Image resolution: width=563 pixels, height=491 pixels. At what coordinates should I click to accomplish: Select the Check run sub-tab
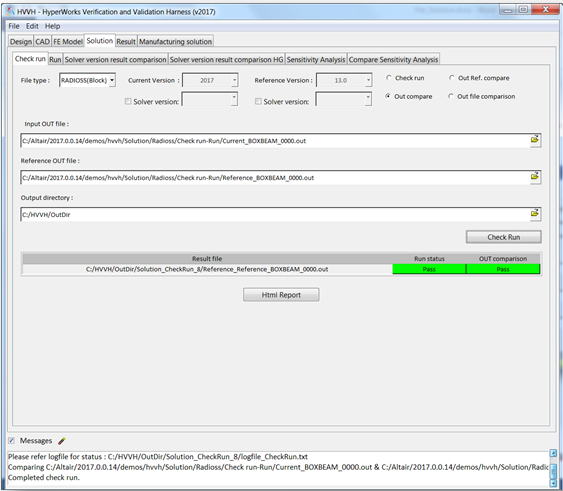pos(30,59)
